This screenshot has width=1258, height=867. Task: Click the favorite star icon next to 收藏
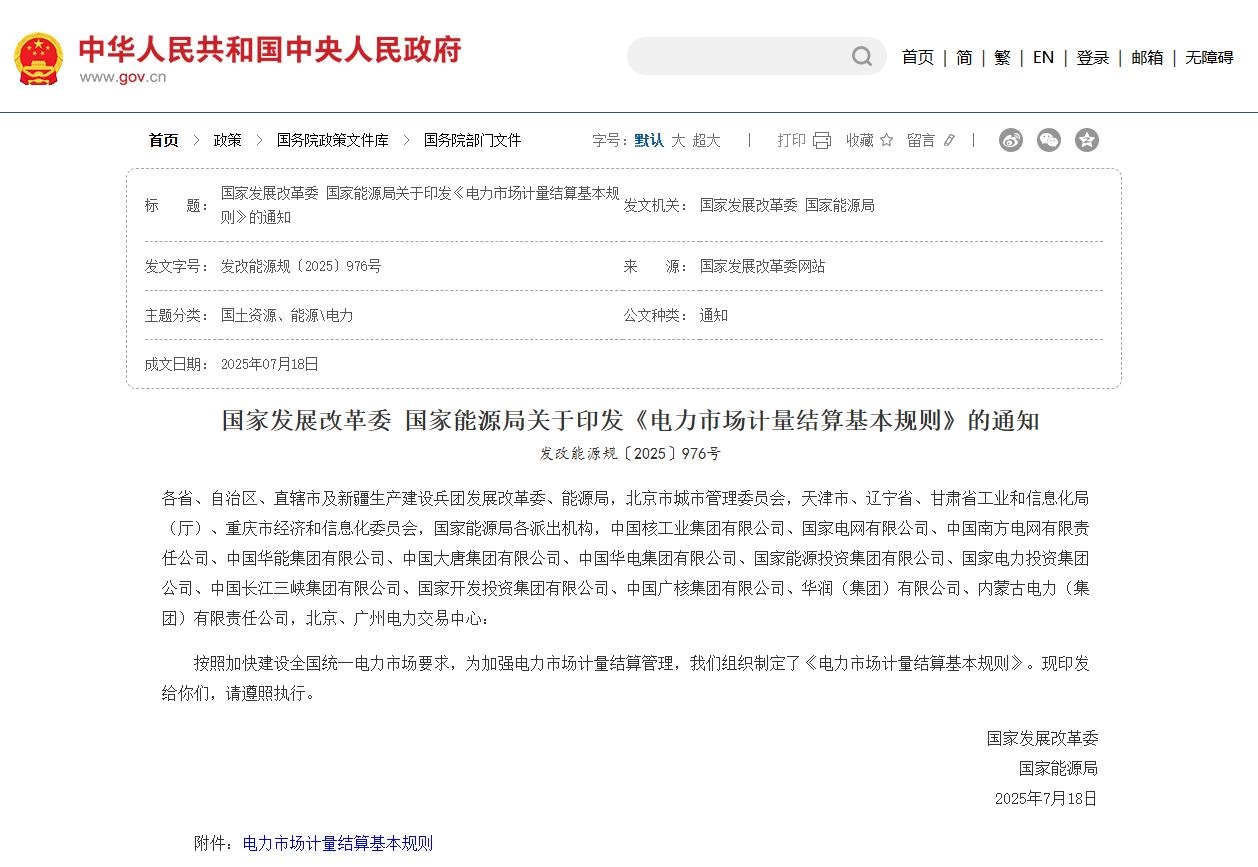(886, 140)
